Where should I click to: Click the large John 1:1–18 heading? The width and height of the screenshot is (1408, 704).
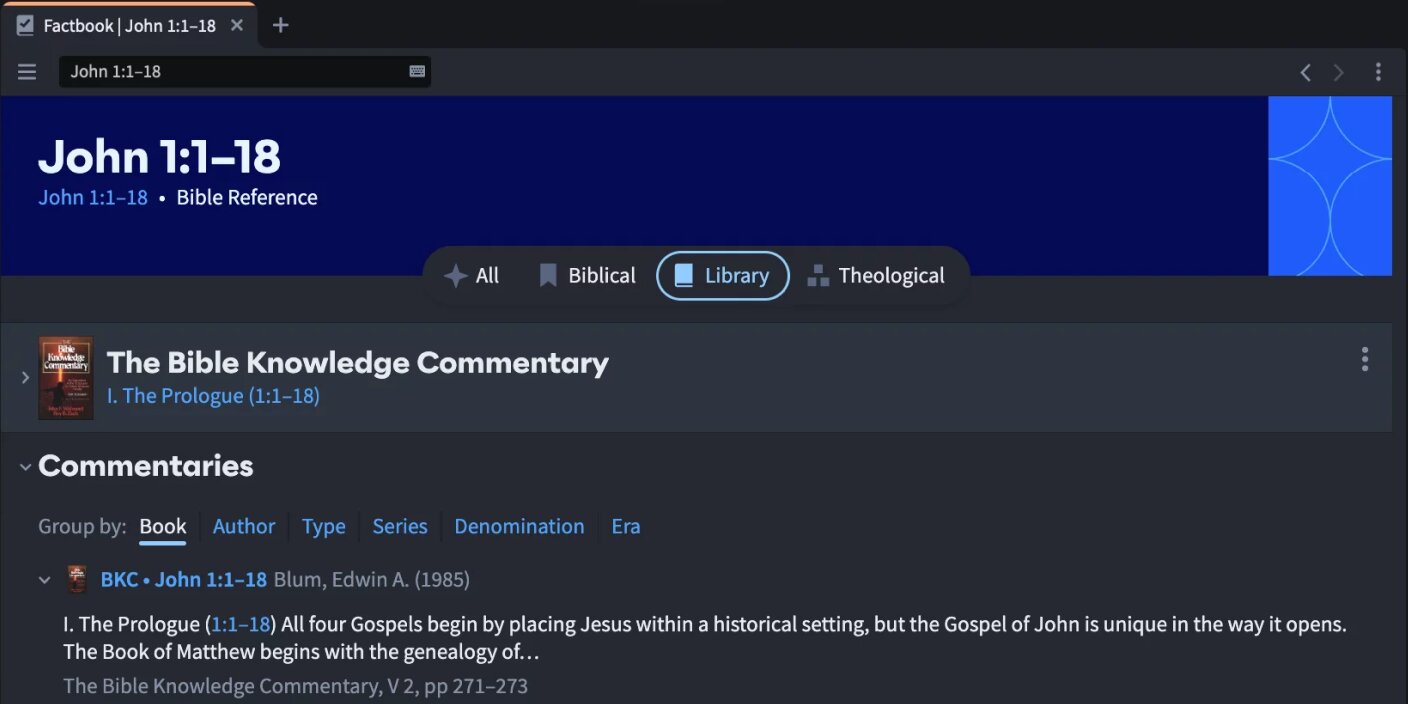(x=160, y=156)
